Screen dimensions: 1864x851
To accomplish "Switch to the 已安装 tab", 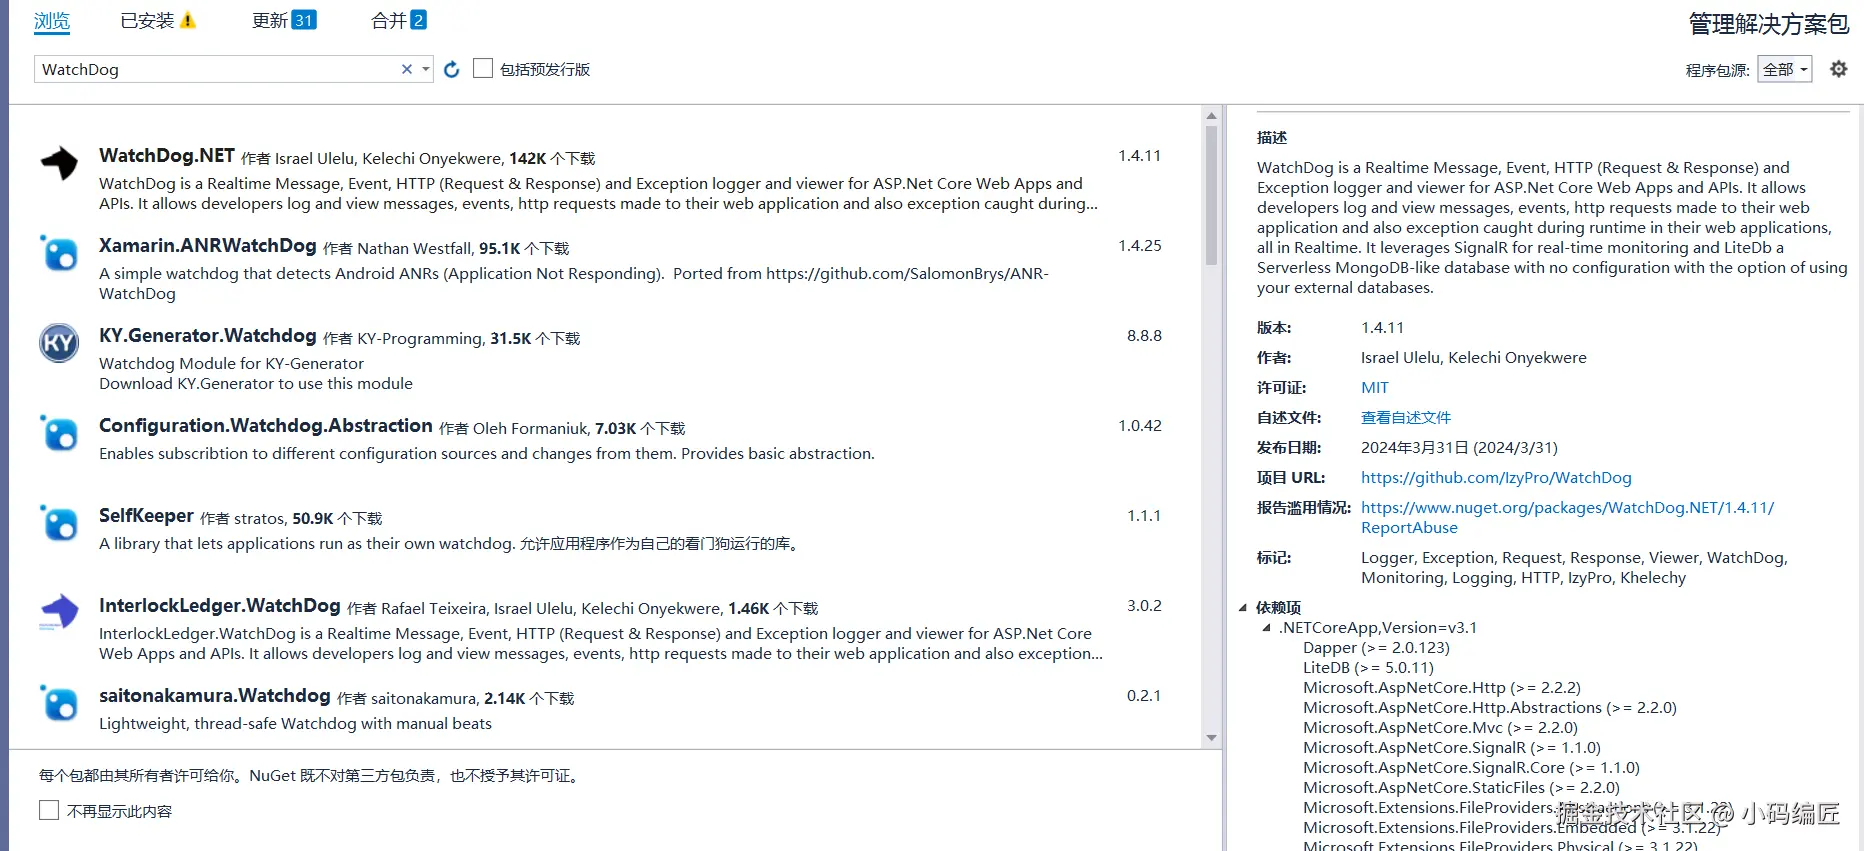I will pyautogui.click(x=147, y=20).
